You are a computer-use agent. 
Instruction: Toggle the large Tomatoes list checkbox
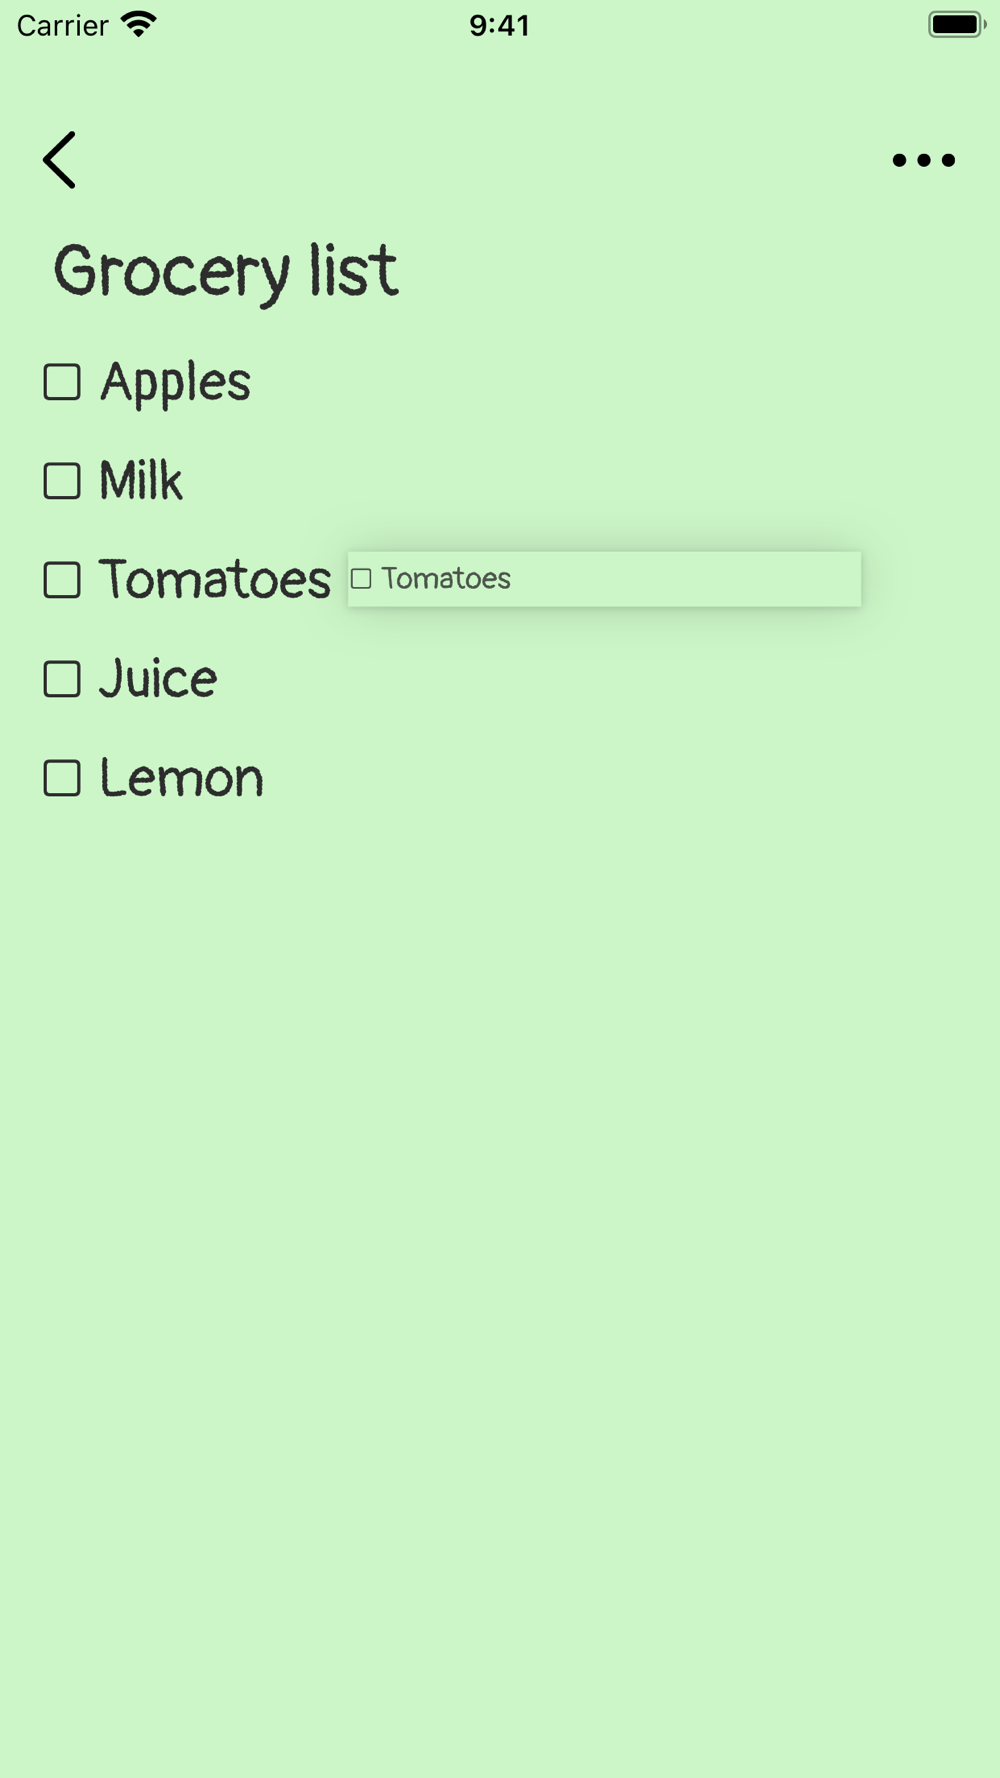(62, 580)
